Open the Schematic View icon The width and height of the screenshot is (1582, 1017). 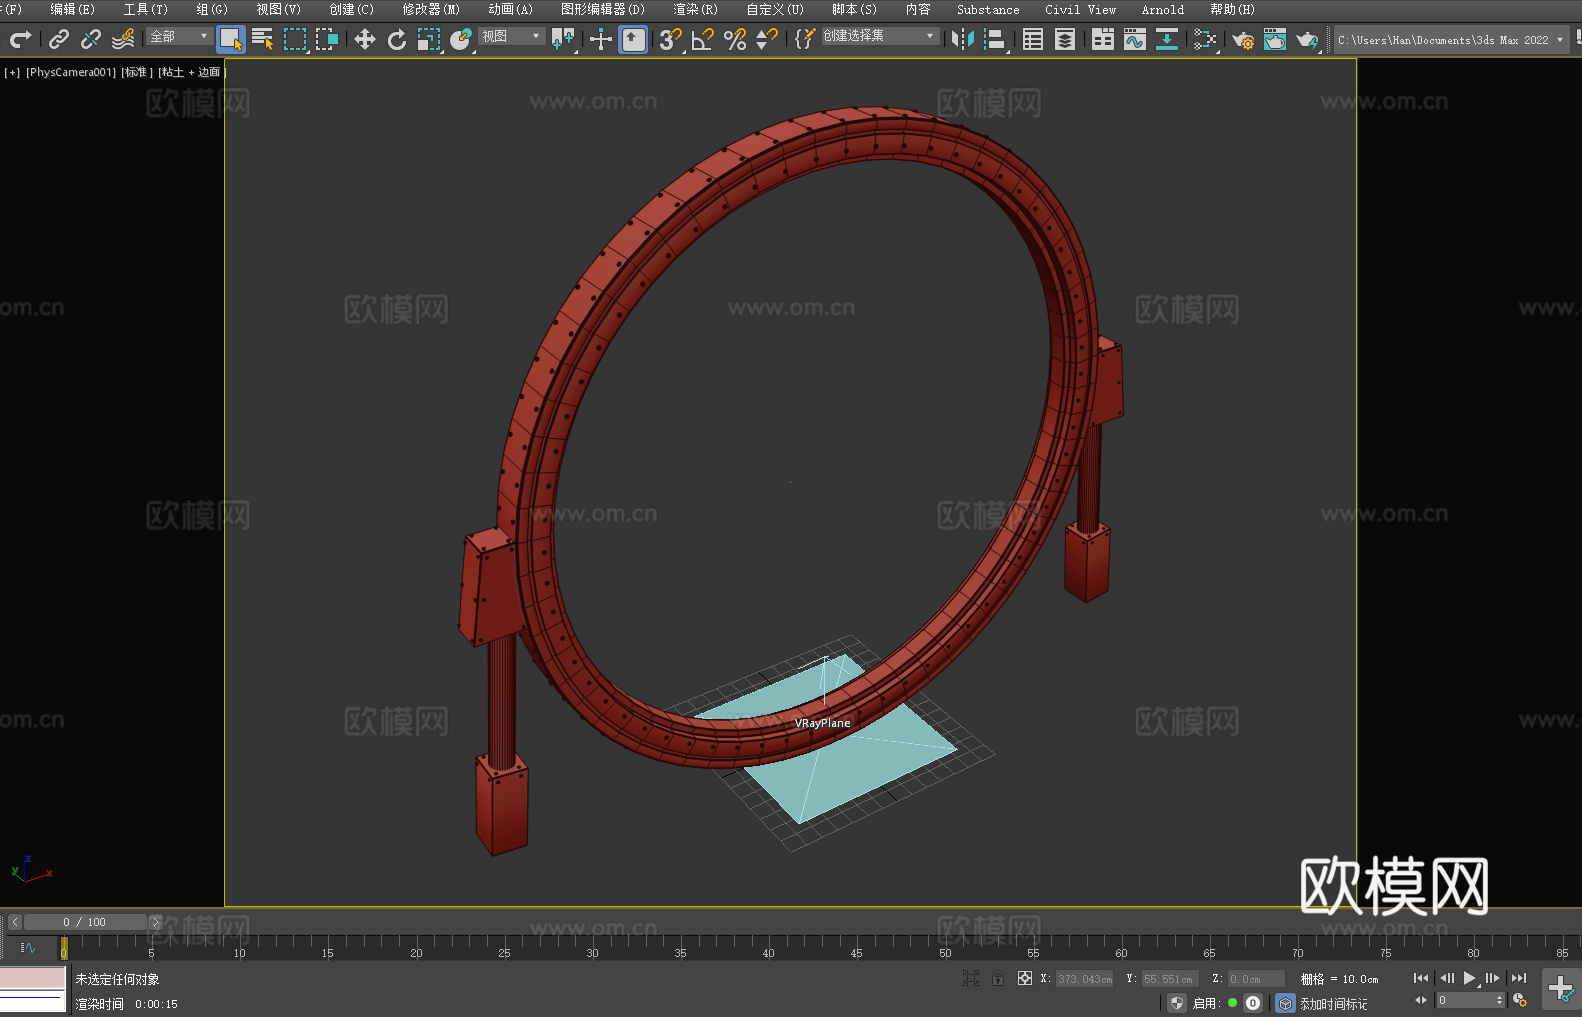coord(1205,39)
